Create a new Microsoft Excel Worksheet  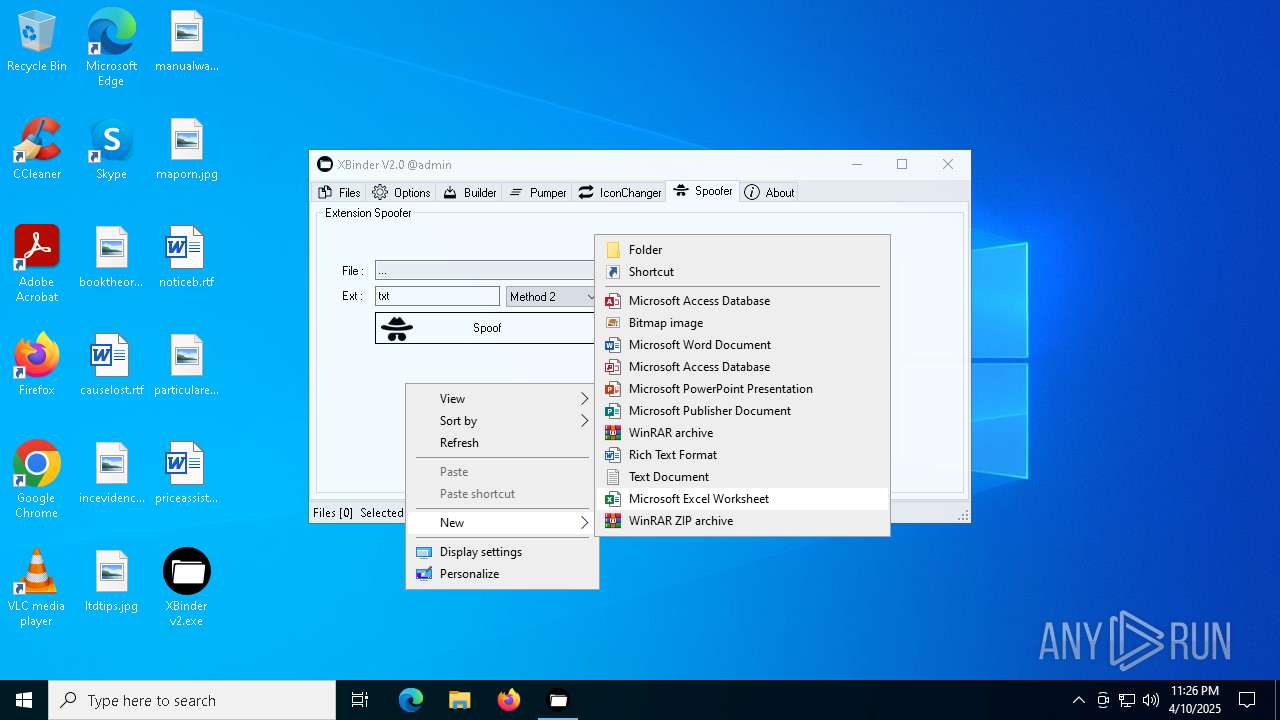[742, 498]
